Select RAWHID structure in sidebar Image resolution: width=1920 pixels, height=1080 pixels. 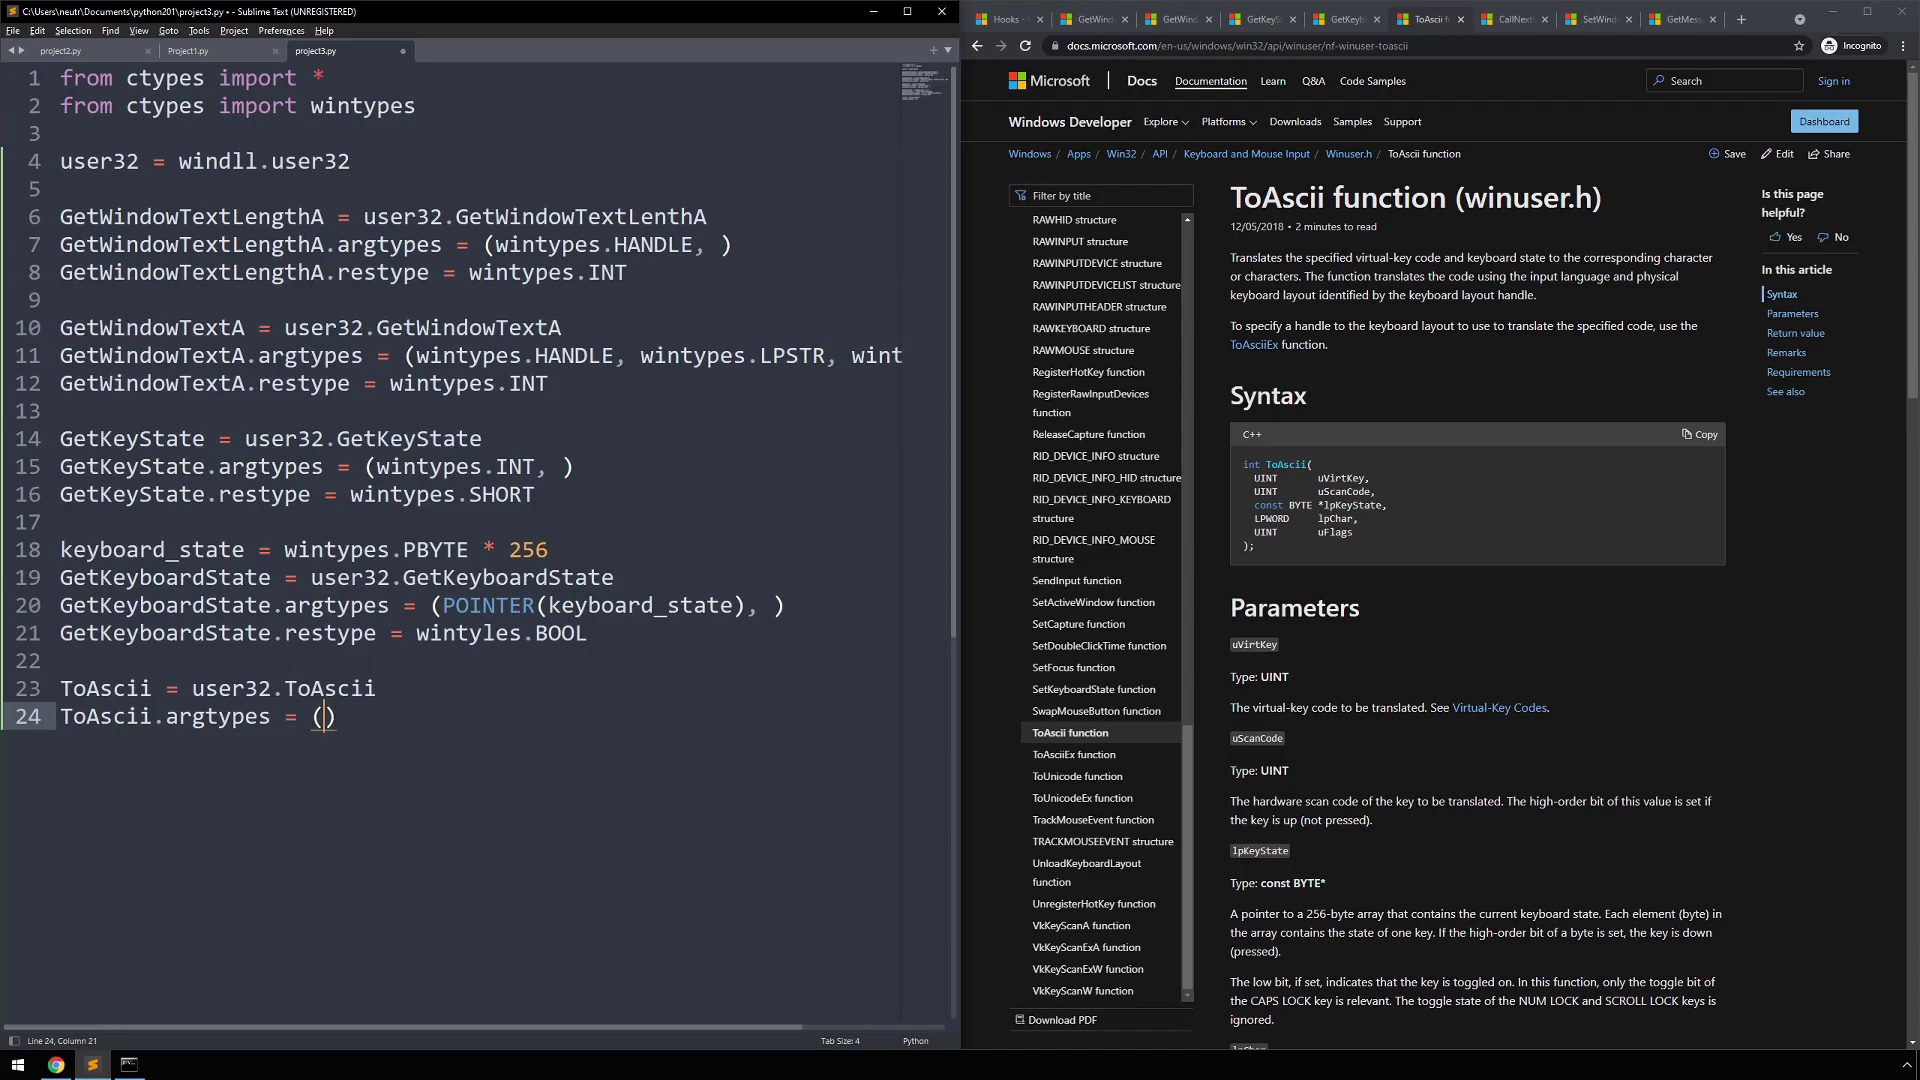(x=1074, y=220)
